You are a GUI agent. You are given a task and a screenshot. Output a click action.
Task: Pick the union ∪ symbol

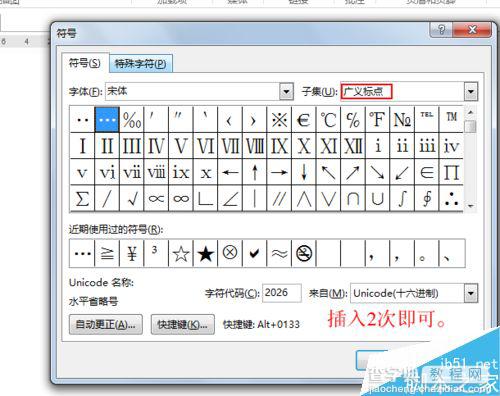(x=378, y=198)
